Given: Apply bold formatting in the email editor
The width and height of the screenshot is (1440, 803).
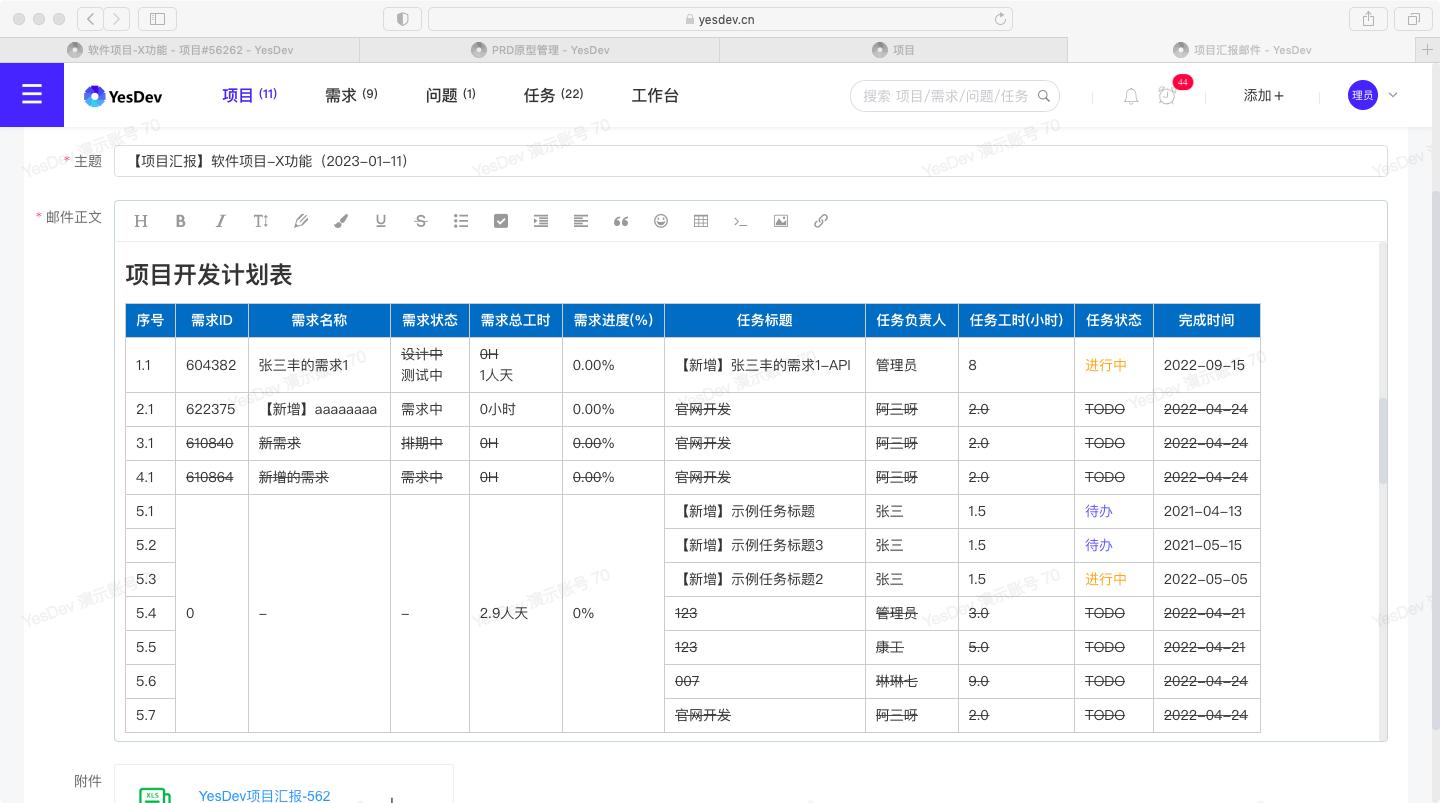Looking at the screenshot, I should pos(181,221).
